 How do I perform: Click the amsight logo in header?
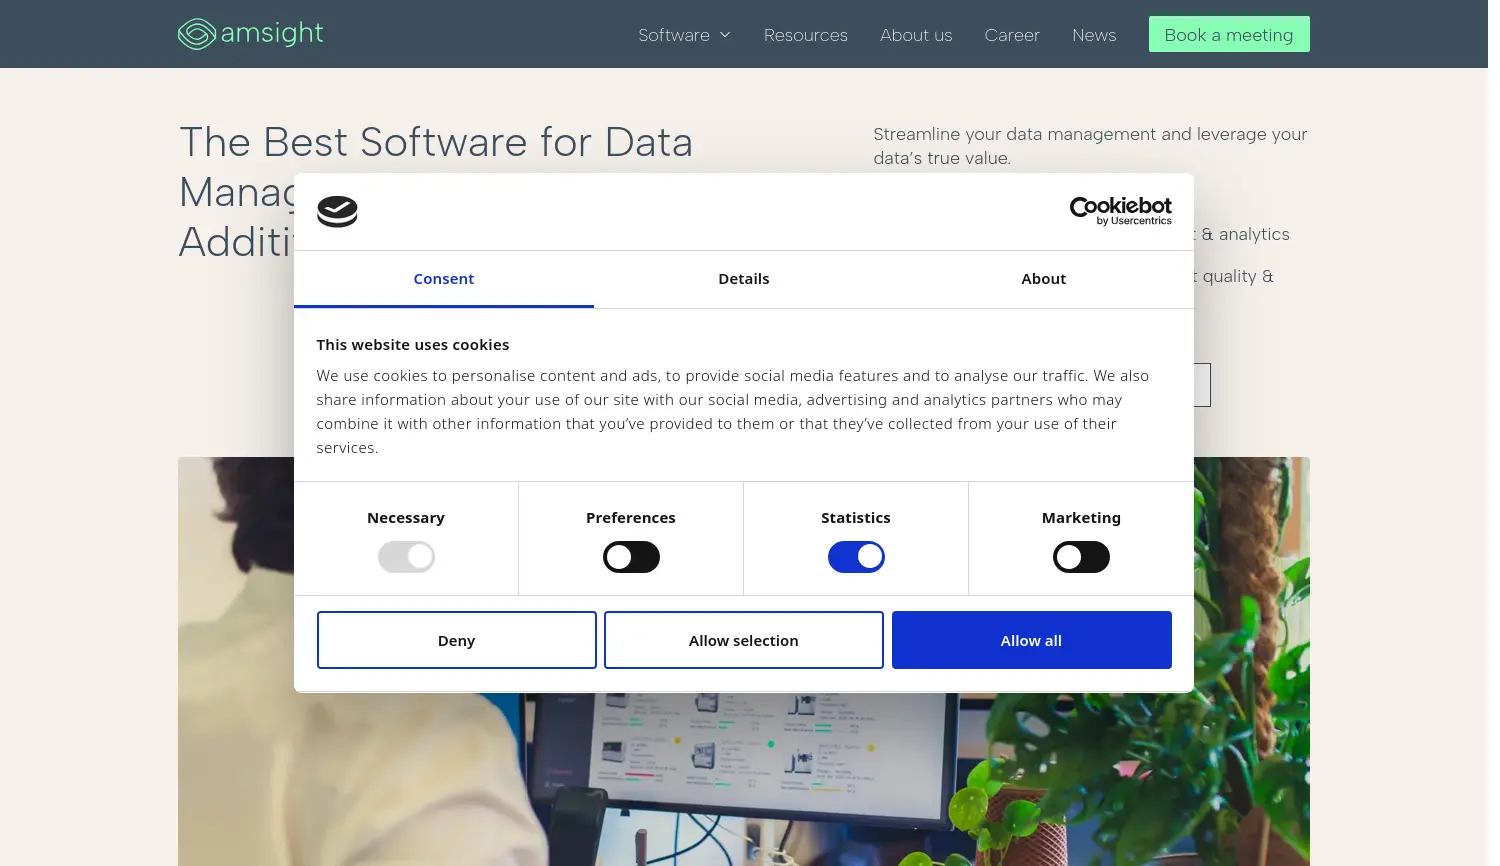pos(250,34)
